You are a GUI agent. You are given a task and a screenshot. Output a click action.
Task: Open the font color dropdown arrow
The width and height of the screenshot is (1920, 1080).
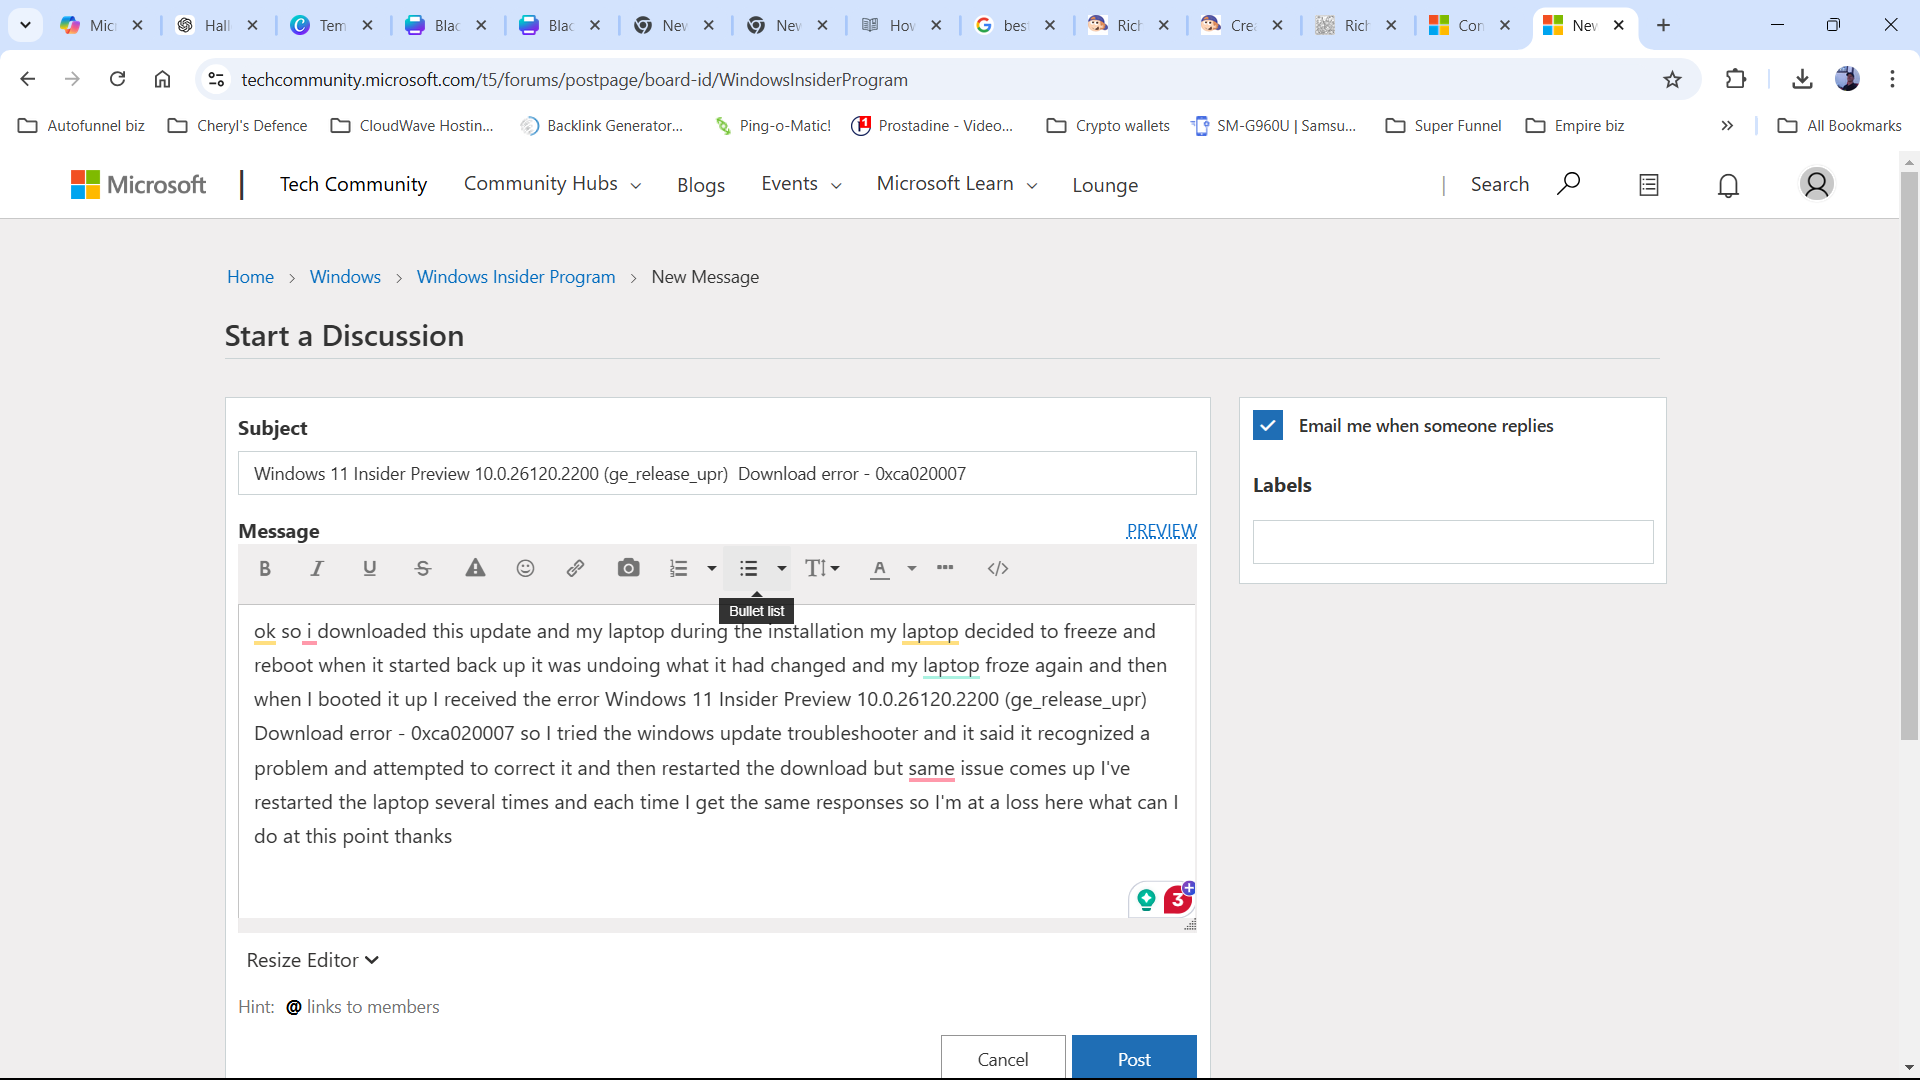[x=911, y=568]
